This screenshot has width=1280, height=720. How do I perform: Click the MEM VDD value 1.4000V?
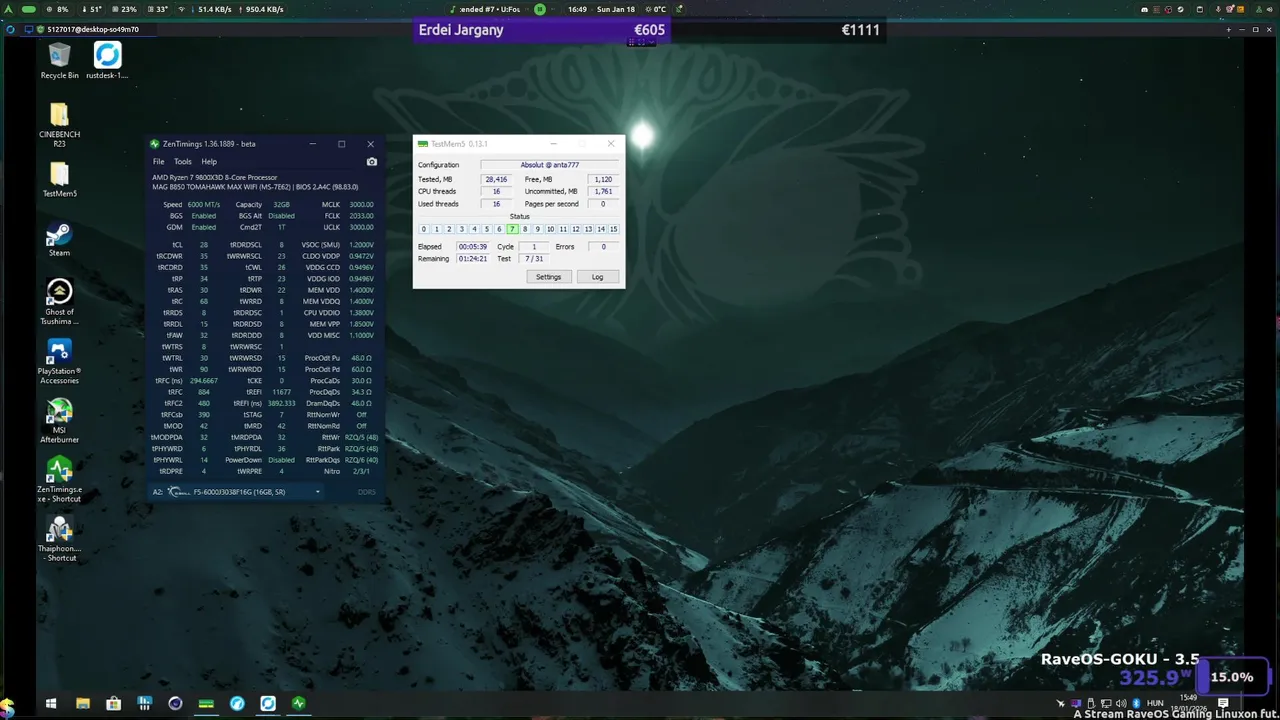361,290
